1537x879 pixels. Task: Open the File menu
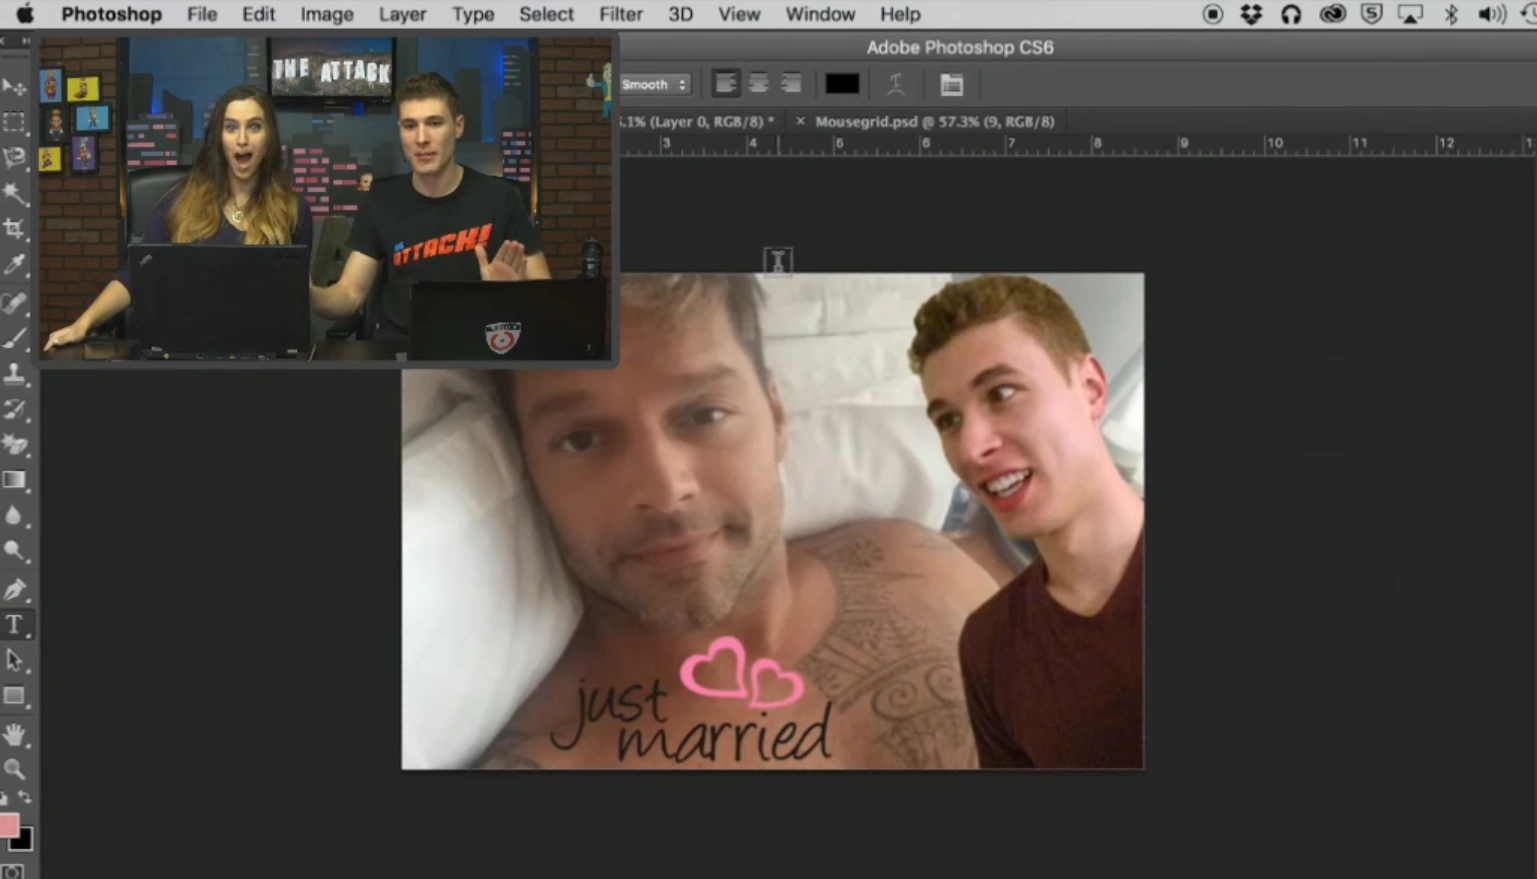click(x=202, y=14)
